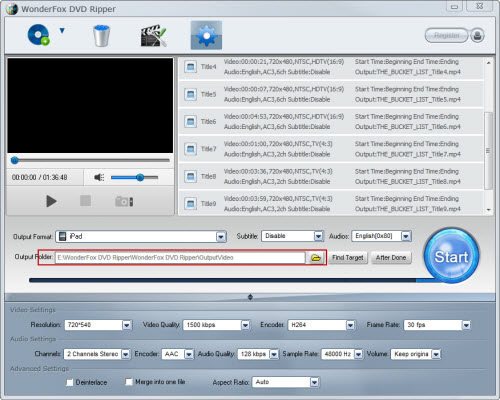Click the big Start button
The width and height of the screenshot is (500, 400).
point(452,256)
